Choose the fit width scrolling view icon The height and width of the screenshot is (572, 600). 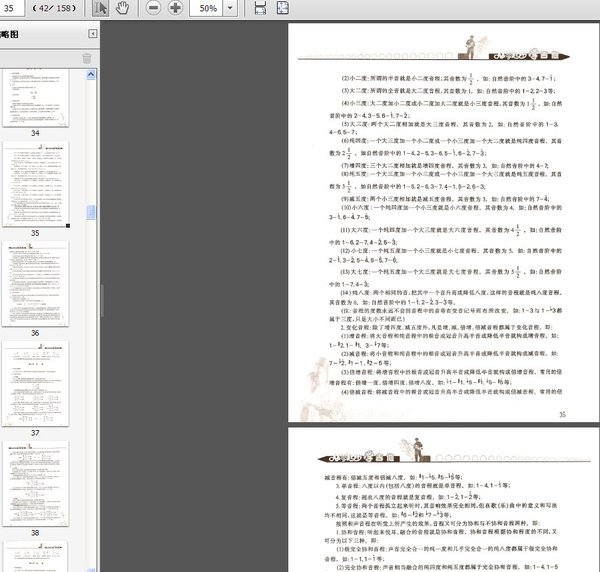pyautogui.click(x=260, y=8)
